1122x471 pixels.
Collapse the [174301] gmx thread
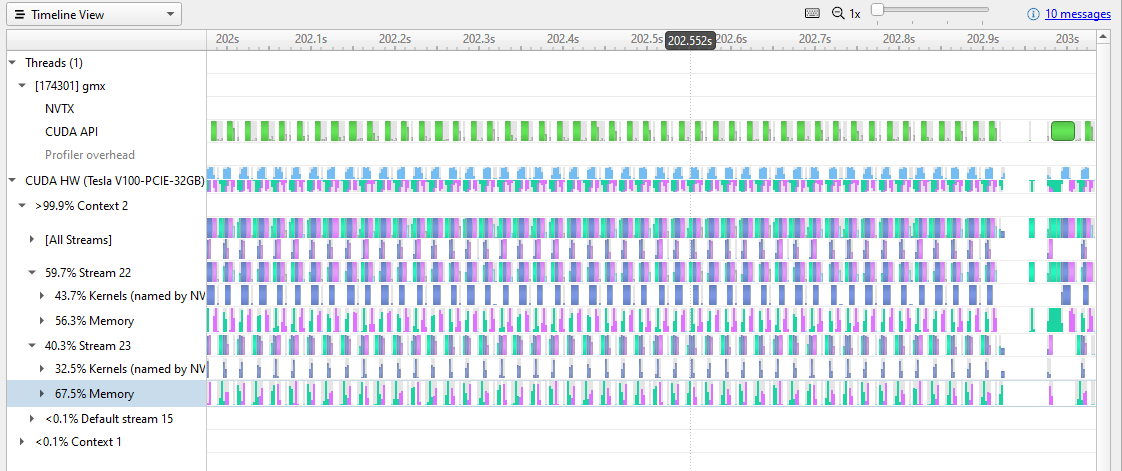coord(21,86)
